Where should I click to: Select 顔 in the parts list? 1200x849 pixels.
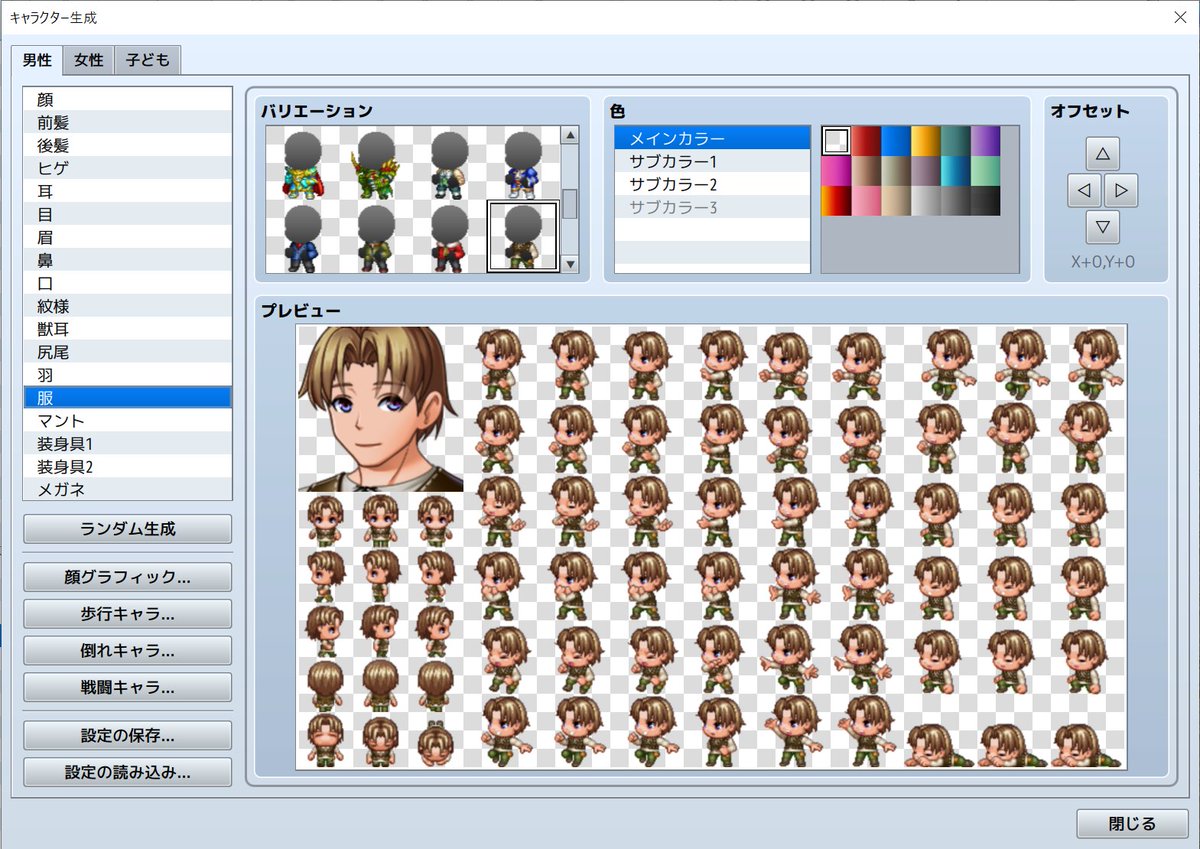pyautogui.click(x=127, y=99)
